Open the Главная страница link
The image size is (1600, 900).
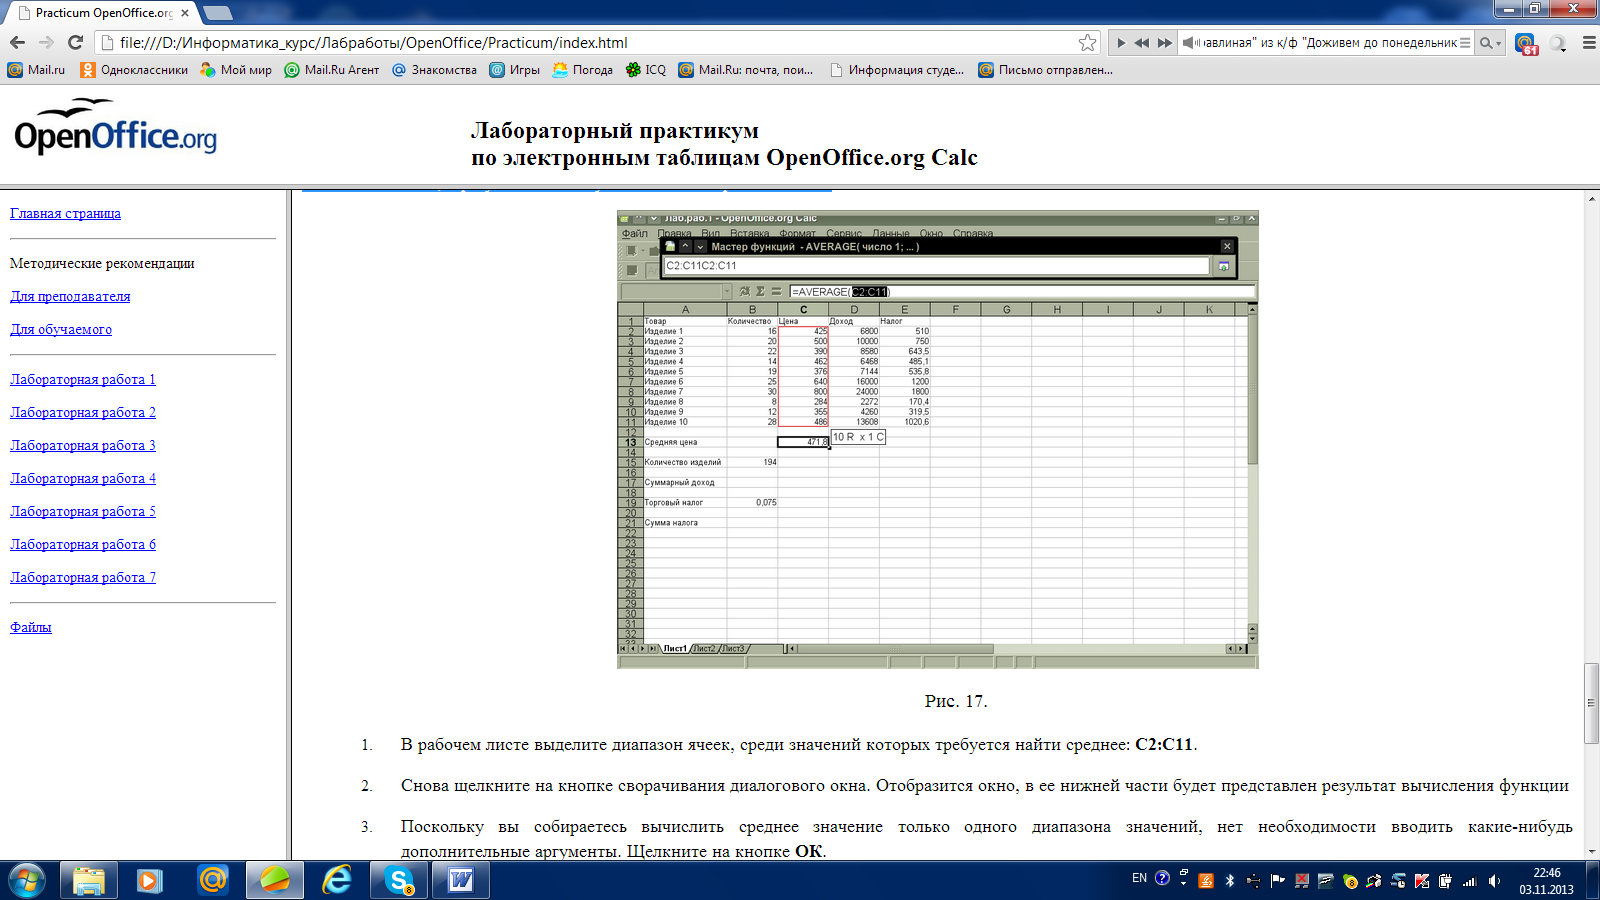(65, 213)
